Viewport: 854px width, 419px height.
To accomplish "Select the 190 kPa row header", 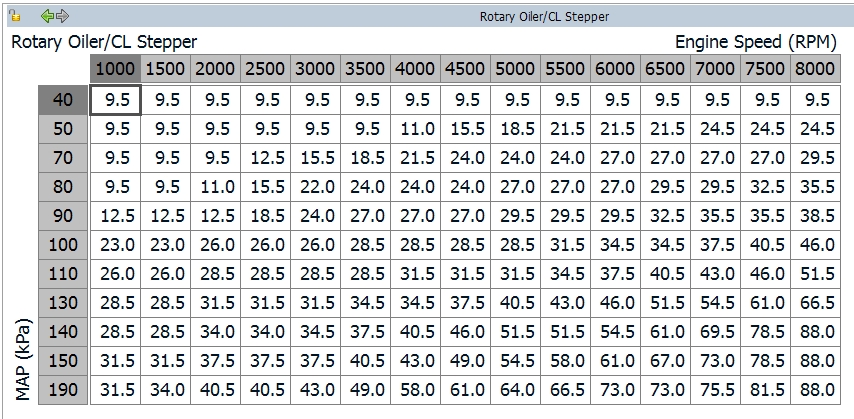I will [x=63, y=390].
